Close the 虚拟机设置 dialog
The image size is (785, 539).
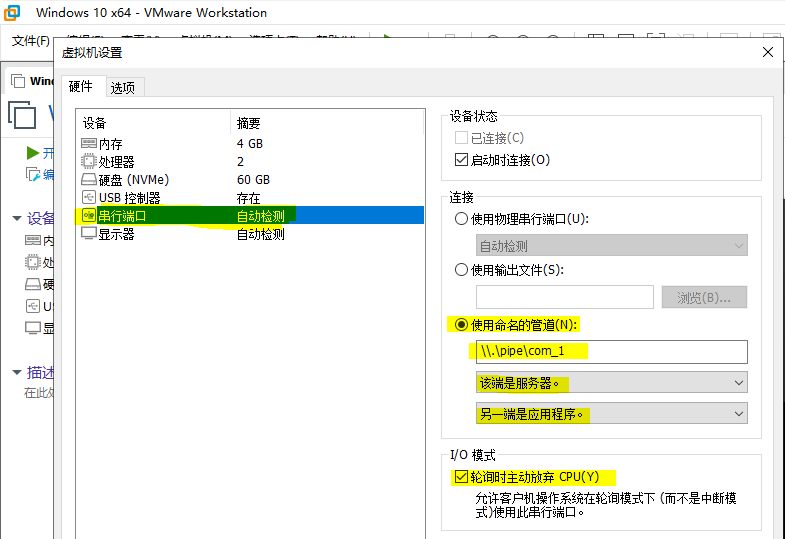pyautogui.click(x=767, y=52)
